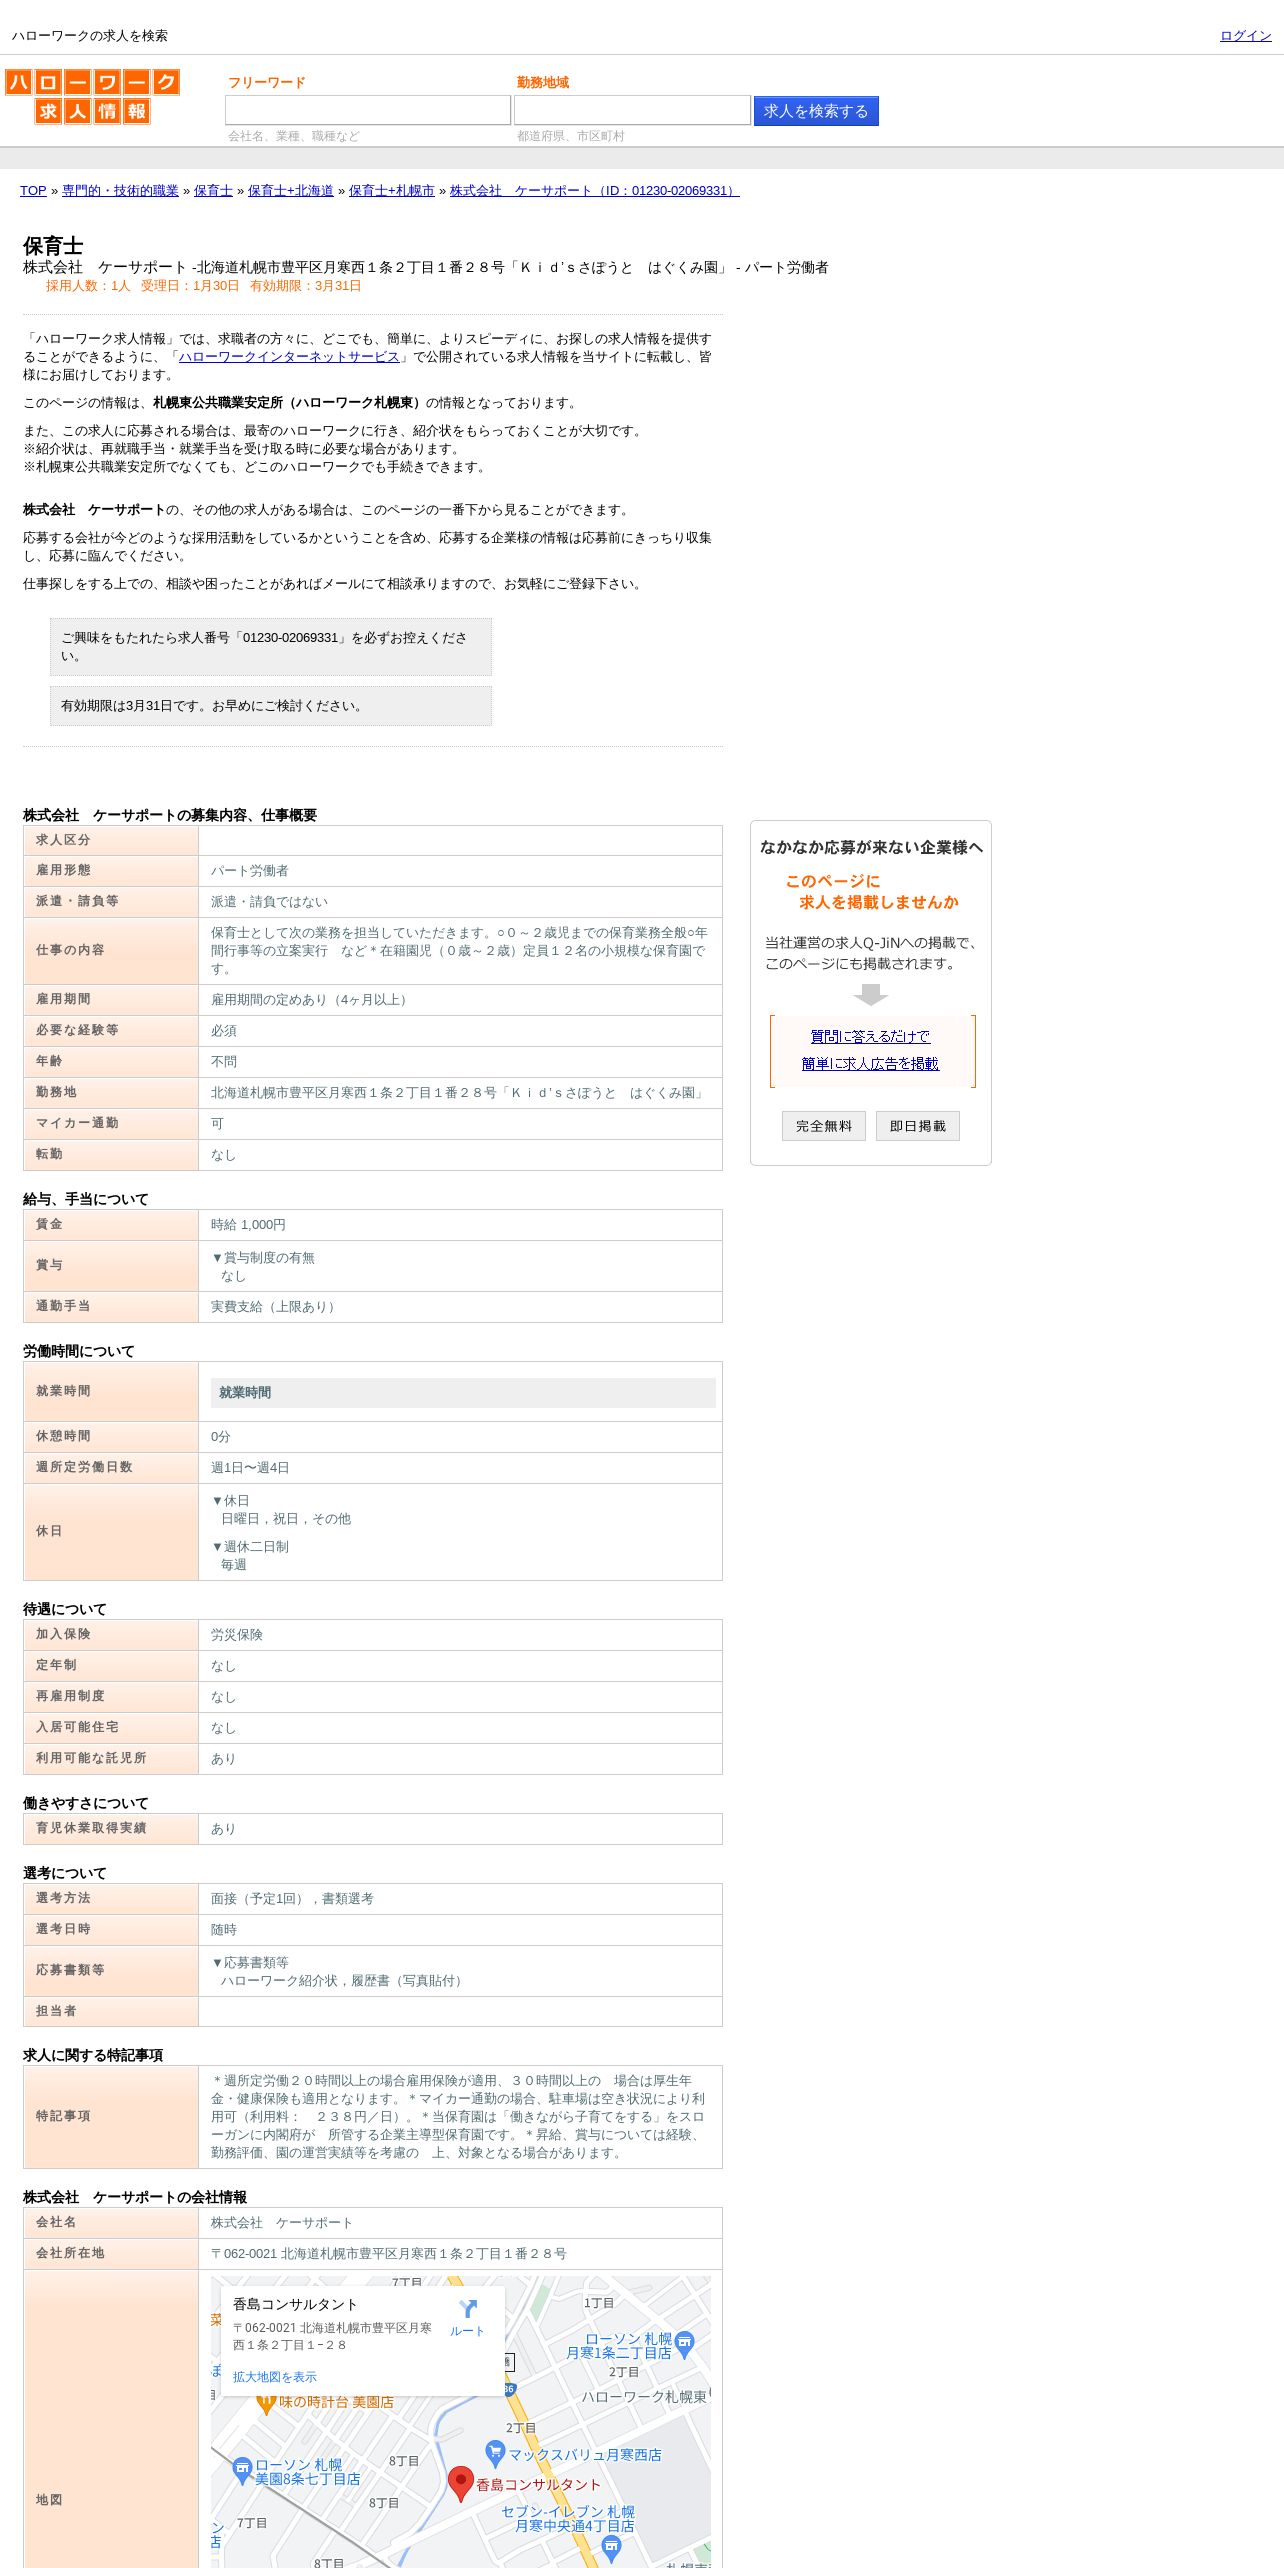This screenshot has width=1284, height=2568.
Task: Click the 即日掲載 button
Action: (x=918, y=1126)
